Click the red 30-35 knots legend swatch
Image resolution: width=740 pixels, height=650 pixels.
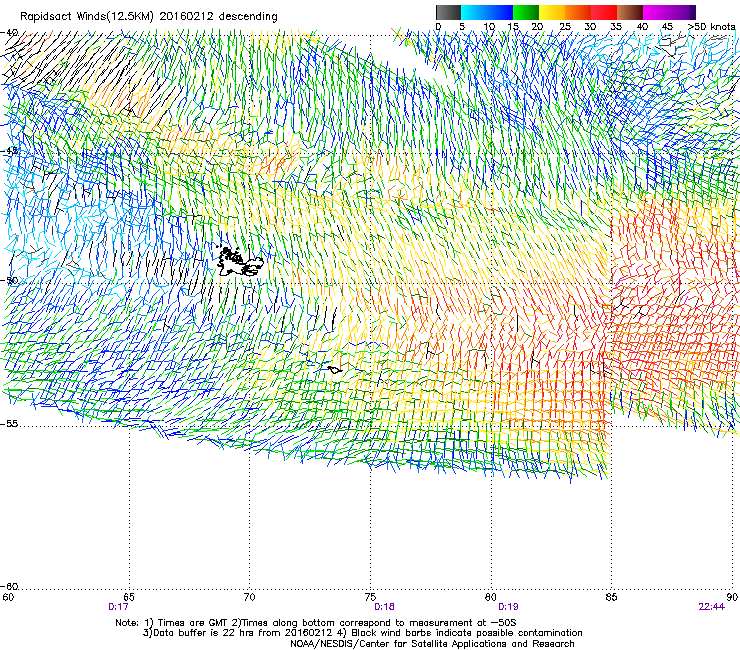pyautogui.click(x=604, y=12)
